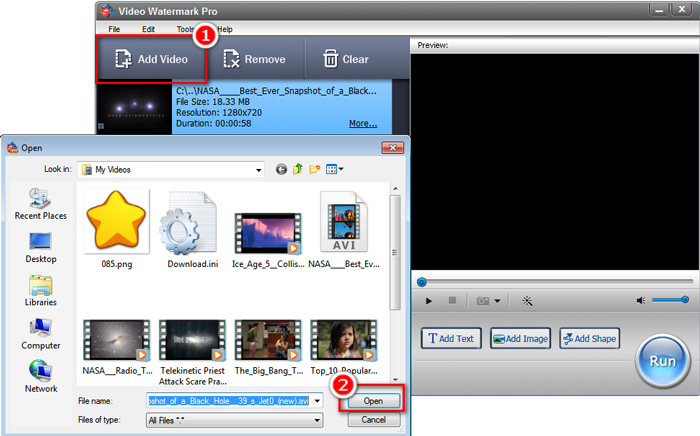
Task: Click the Clear list button
Action: pyautogui.click(x=346, y=59)
